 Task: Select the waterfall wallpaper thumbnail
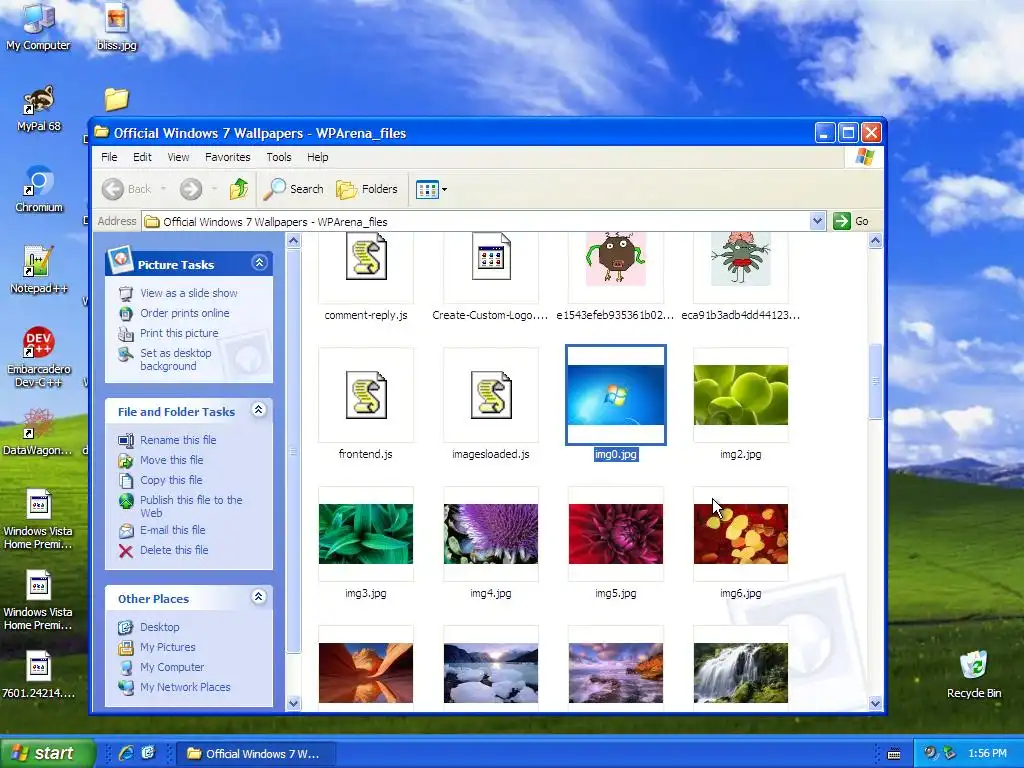click(741, 673)
